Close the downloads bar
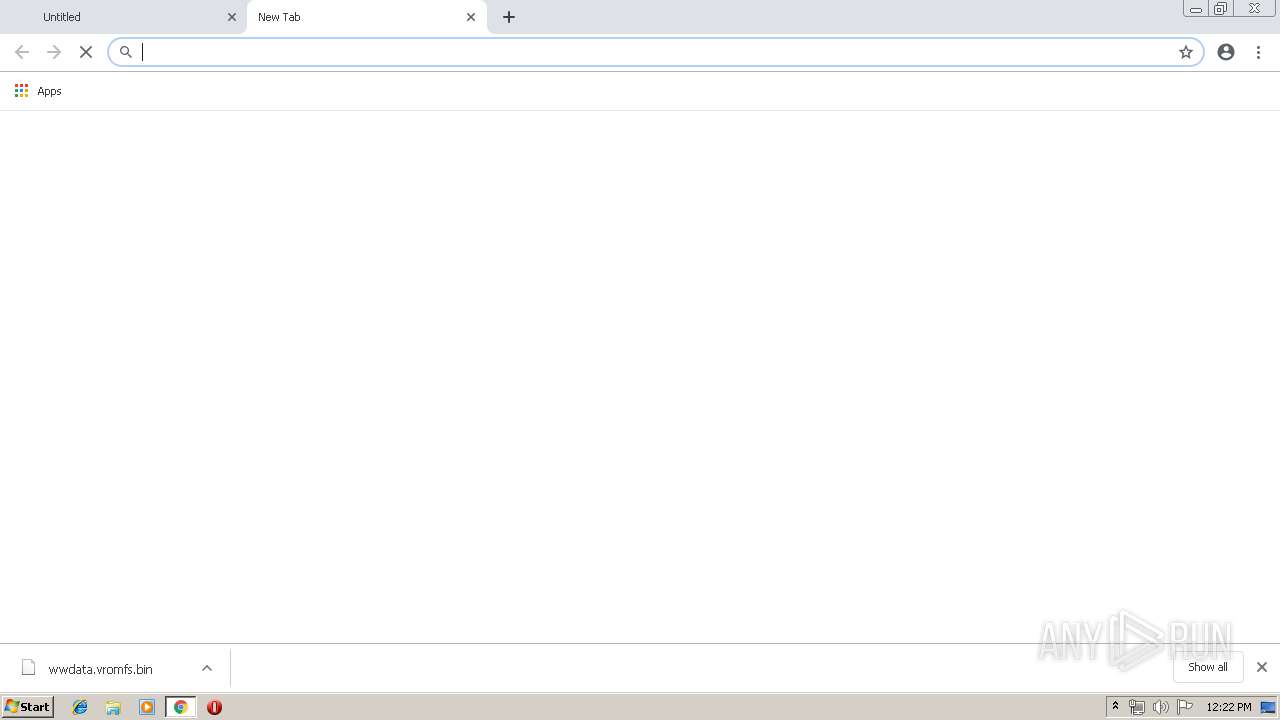Image resolution: width=1280 pixels, height=720 pixels. coord(1262,667)
